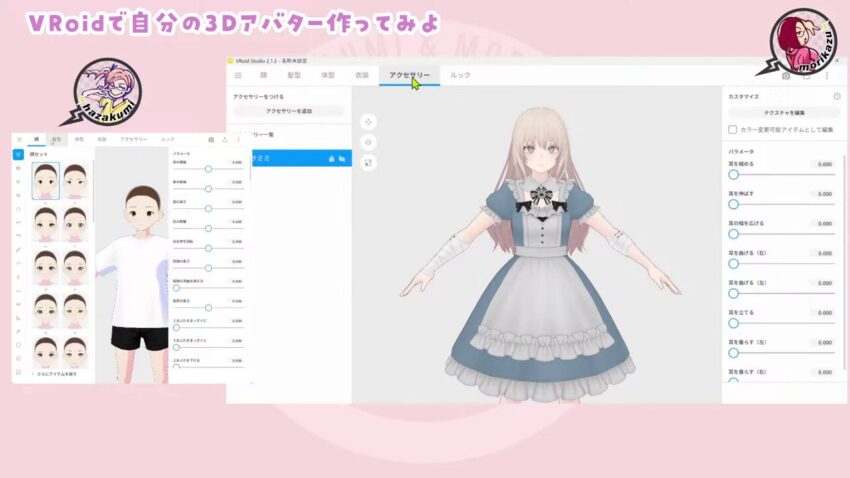
Task: Click the export/share icon in the small window toolbar
Action: click(225, 140)
